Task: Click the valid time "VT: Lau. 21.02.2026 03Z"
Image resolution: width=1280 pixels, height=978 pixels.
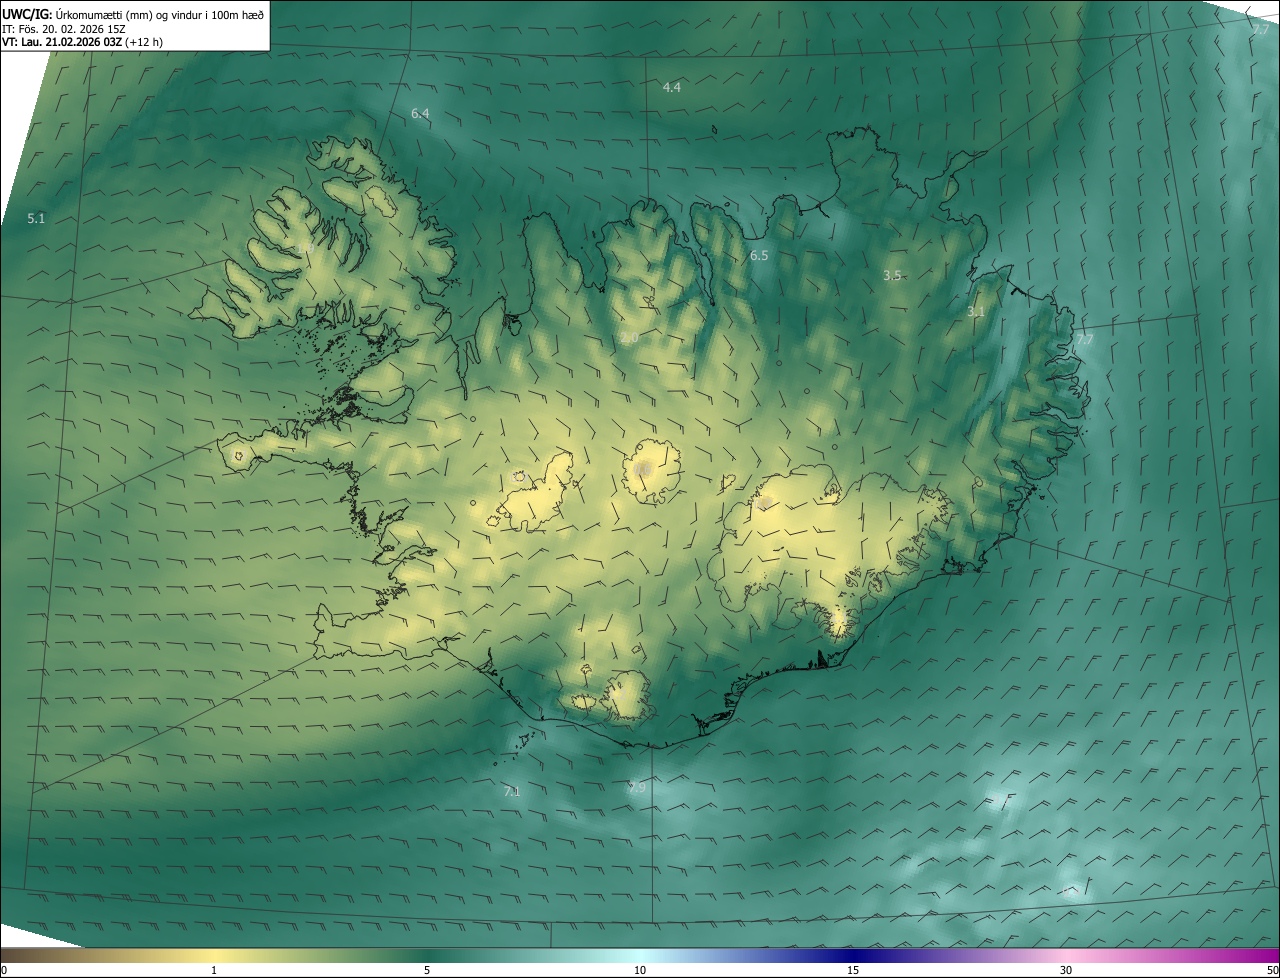Action: point(62,41)
